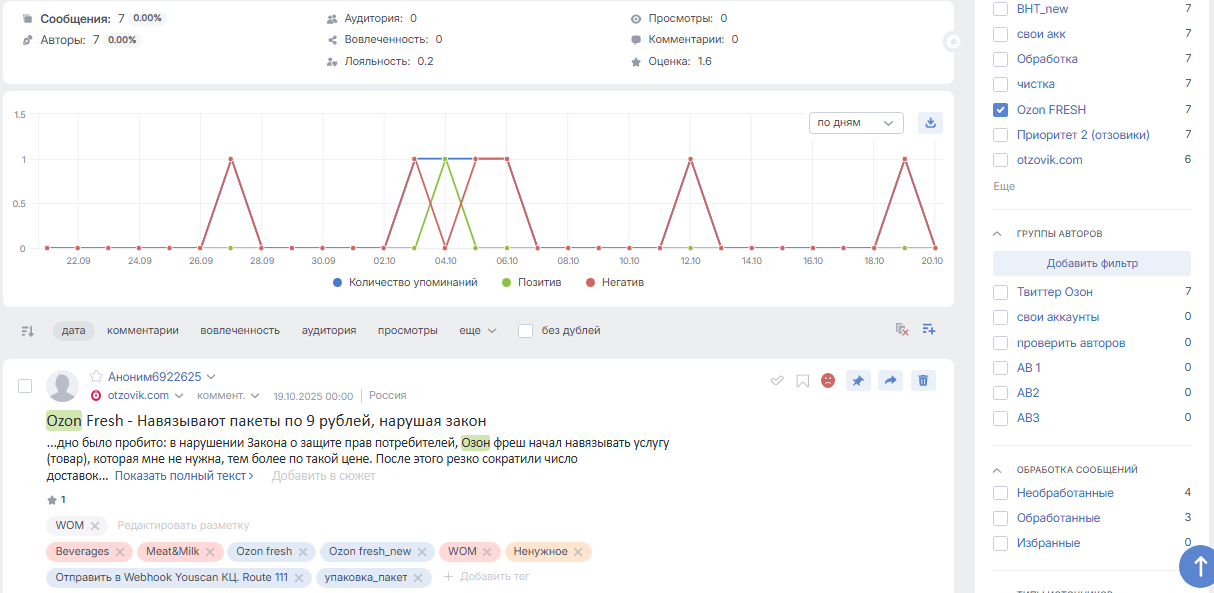The width and height of the screenshot is (1214, 593).
Task: Pin the post with the pin icon
Action: pos(858,380)
